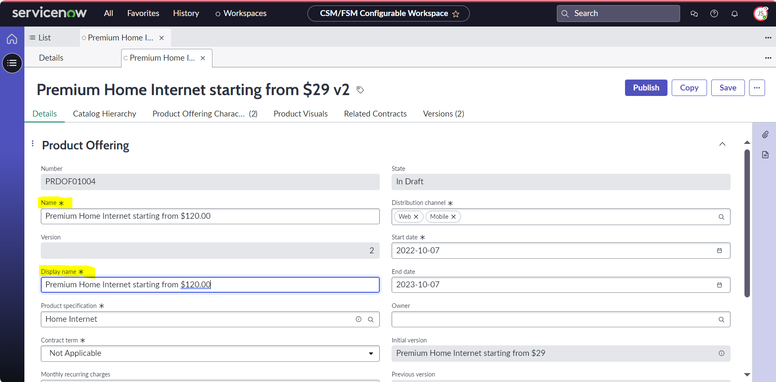
Task: Remove the Web distribution channel pill
Action: coord(416,217)
